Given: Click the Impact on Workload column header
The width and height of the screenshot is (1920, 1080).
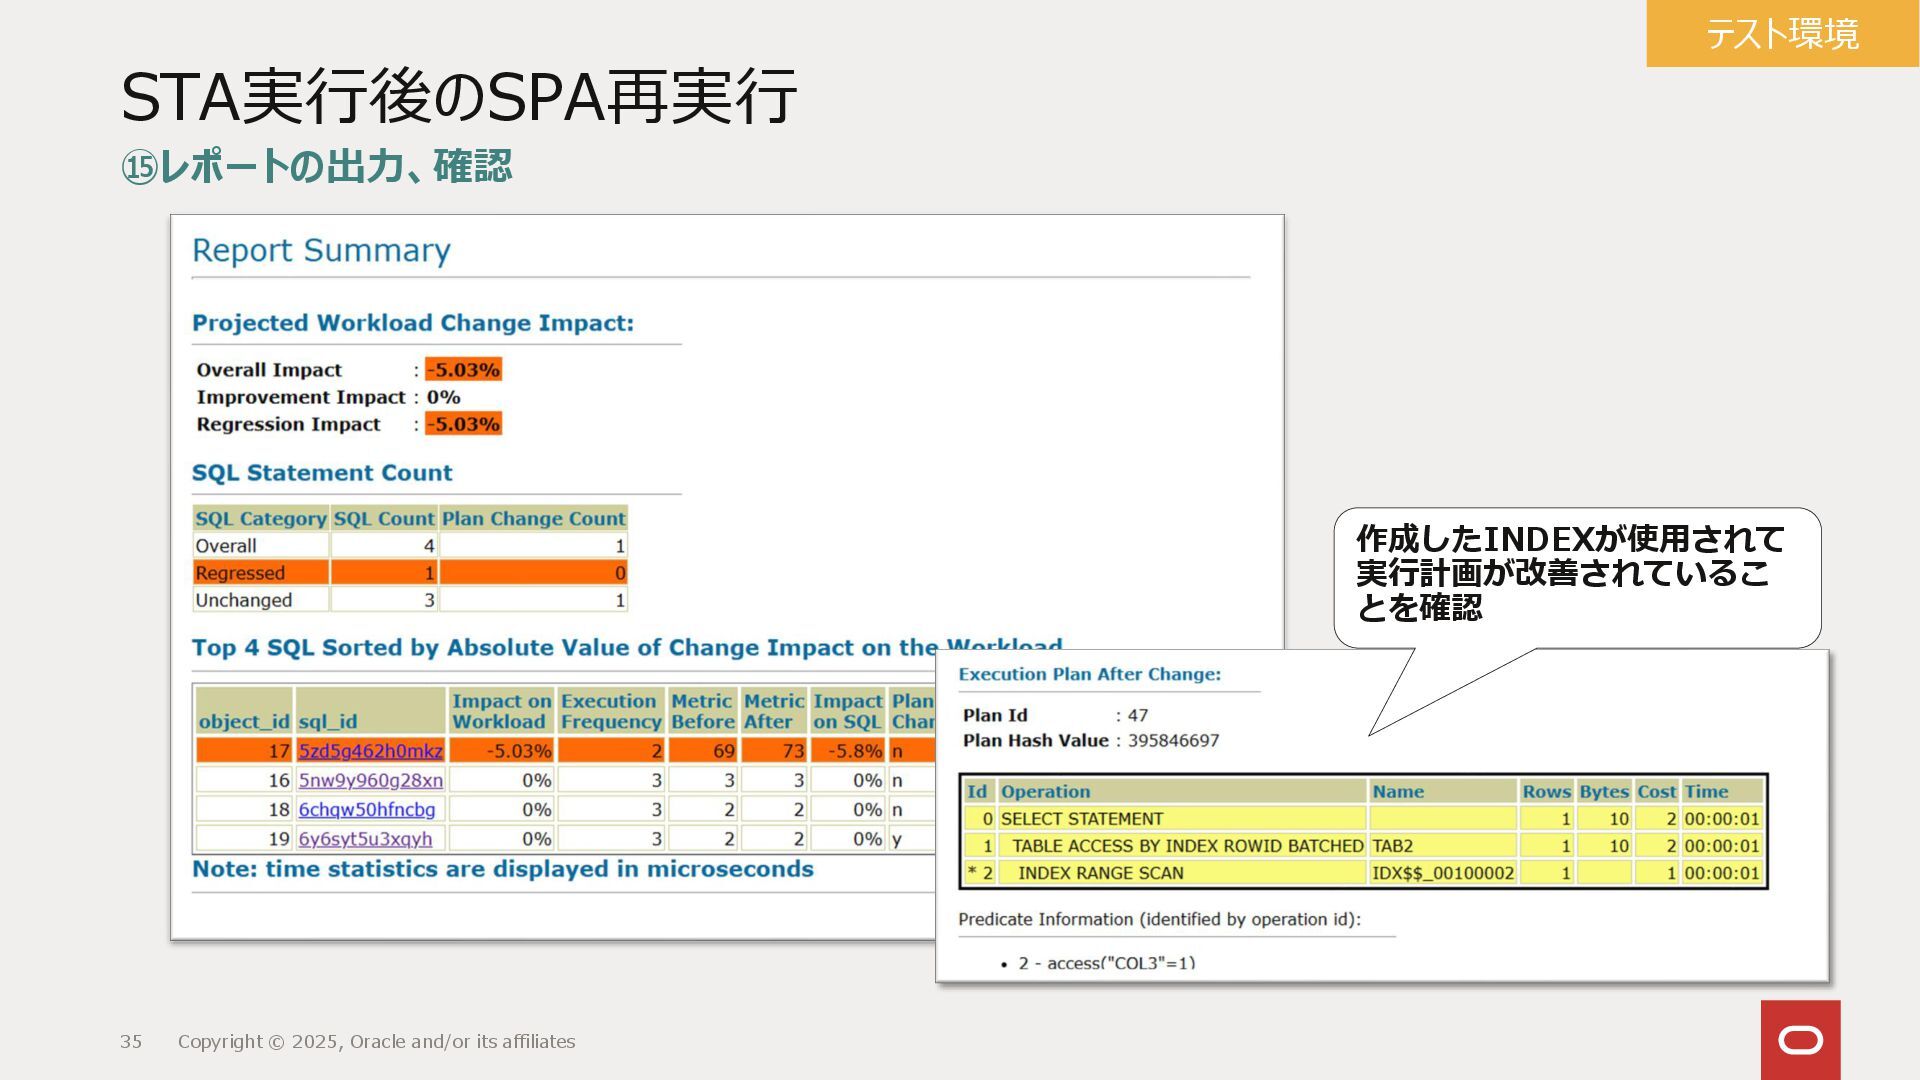Looking at the screenshot, I should (501, 711).
